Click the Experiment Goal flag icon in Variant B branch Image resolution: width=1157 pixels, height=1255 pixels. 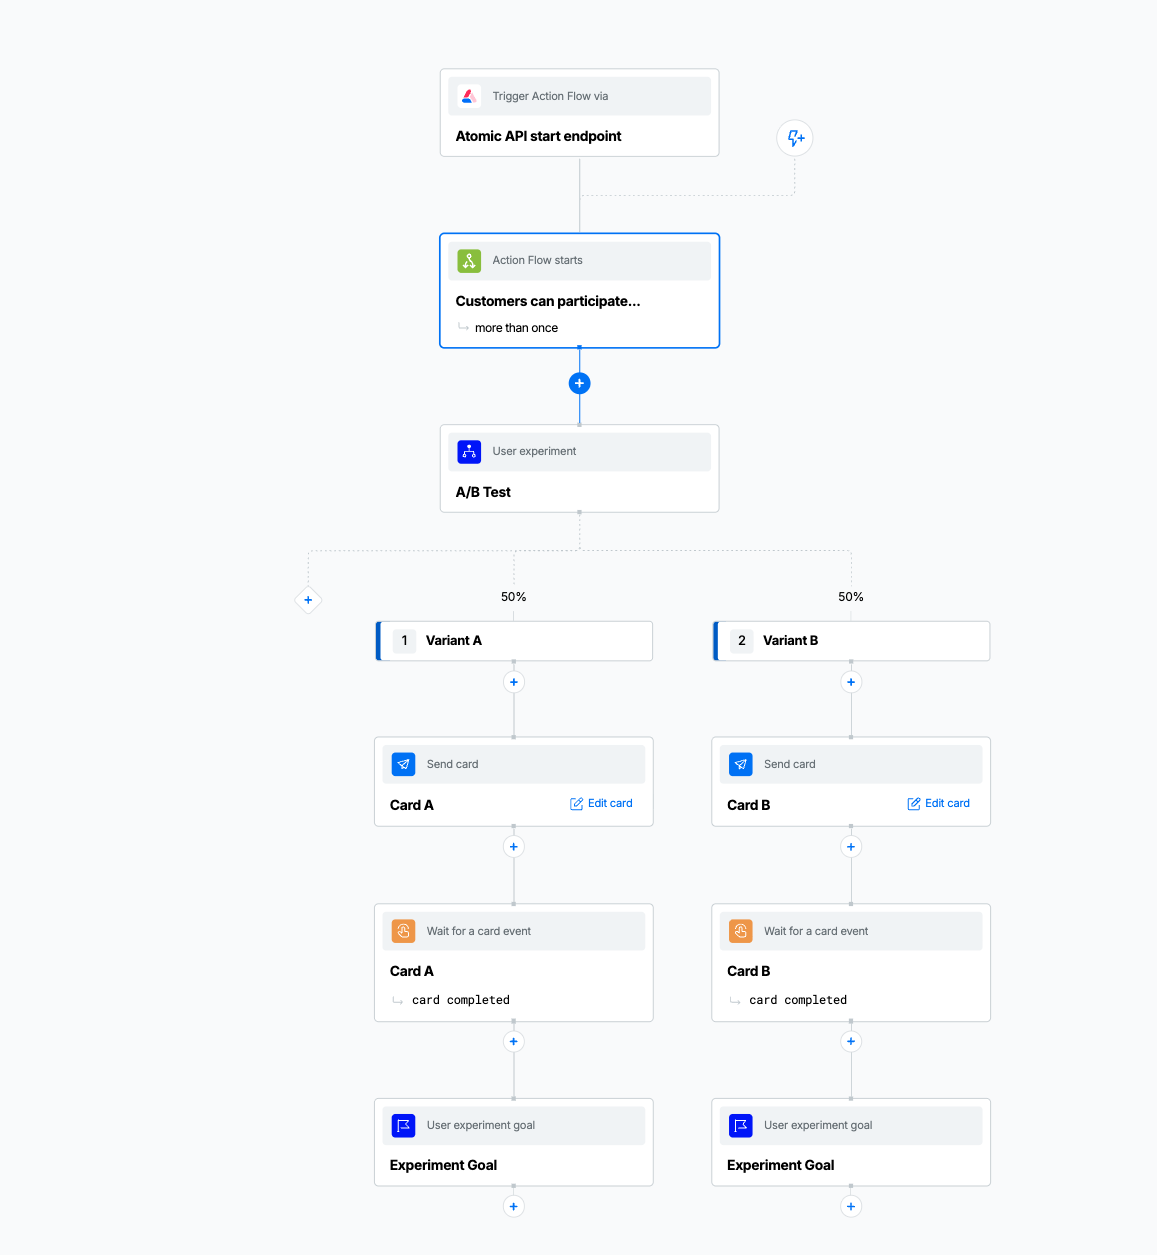[x=740, y=1125]
